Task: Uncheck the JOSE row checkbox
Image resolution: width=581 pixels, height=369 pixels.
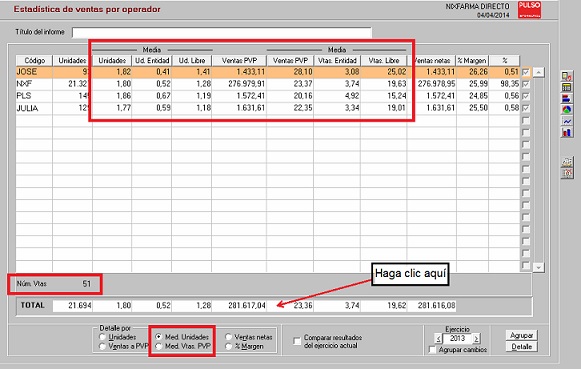Action: coord(525,72)
